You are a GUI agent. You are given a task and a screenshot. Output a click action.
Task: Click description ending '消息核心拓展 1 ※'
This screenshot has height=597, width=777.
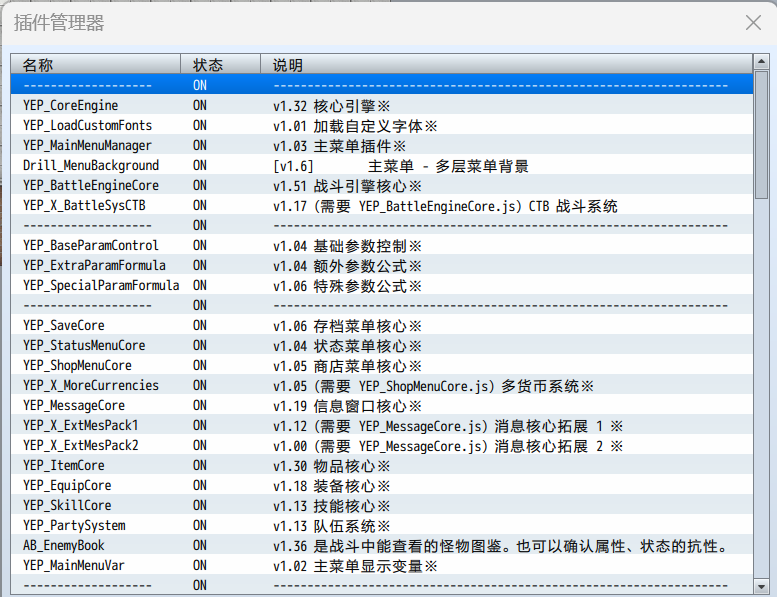[448, 426]
